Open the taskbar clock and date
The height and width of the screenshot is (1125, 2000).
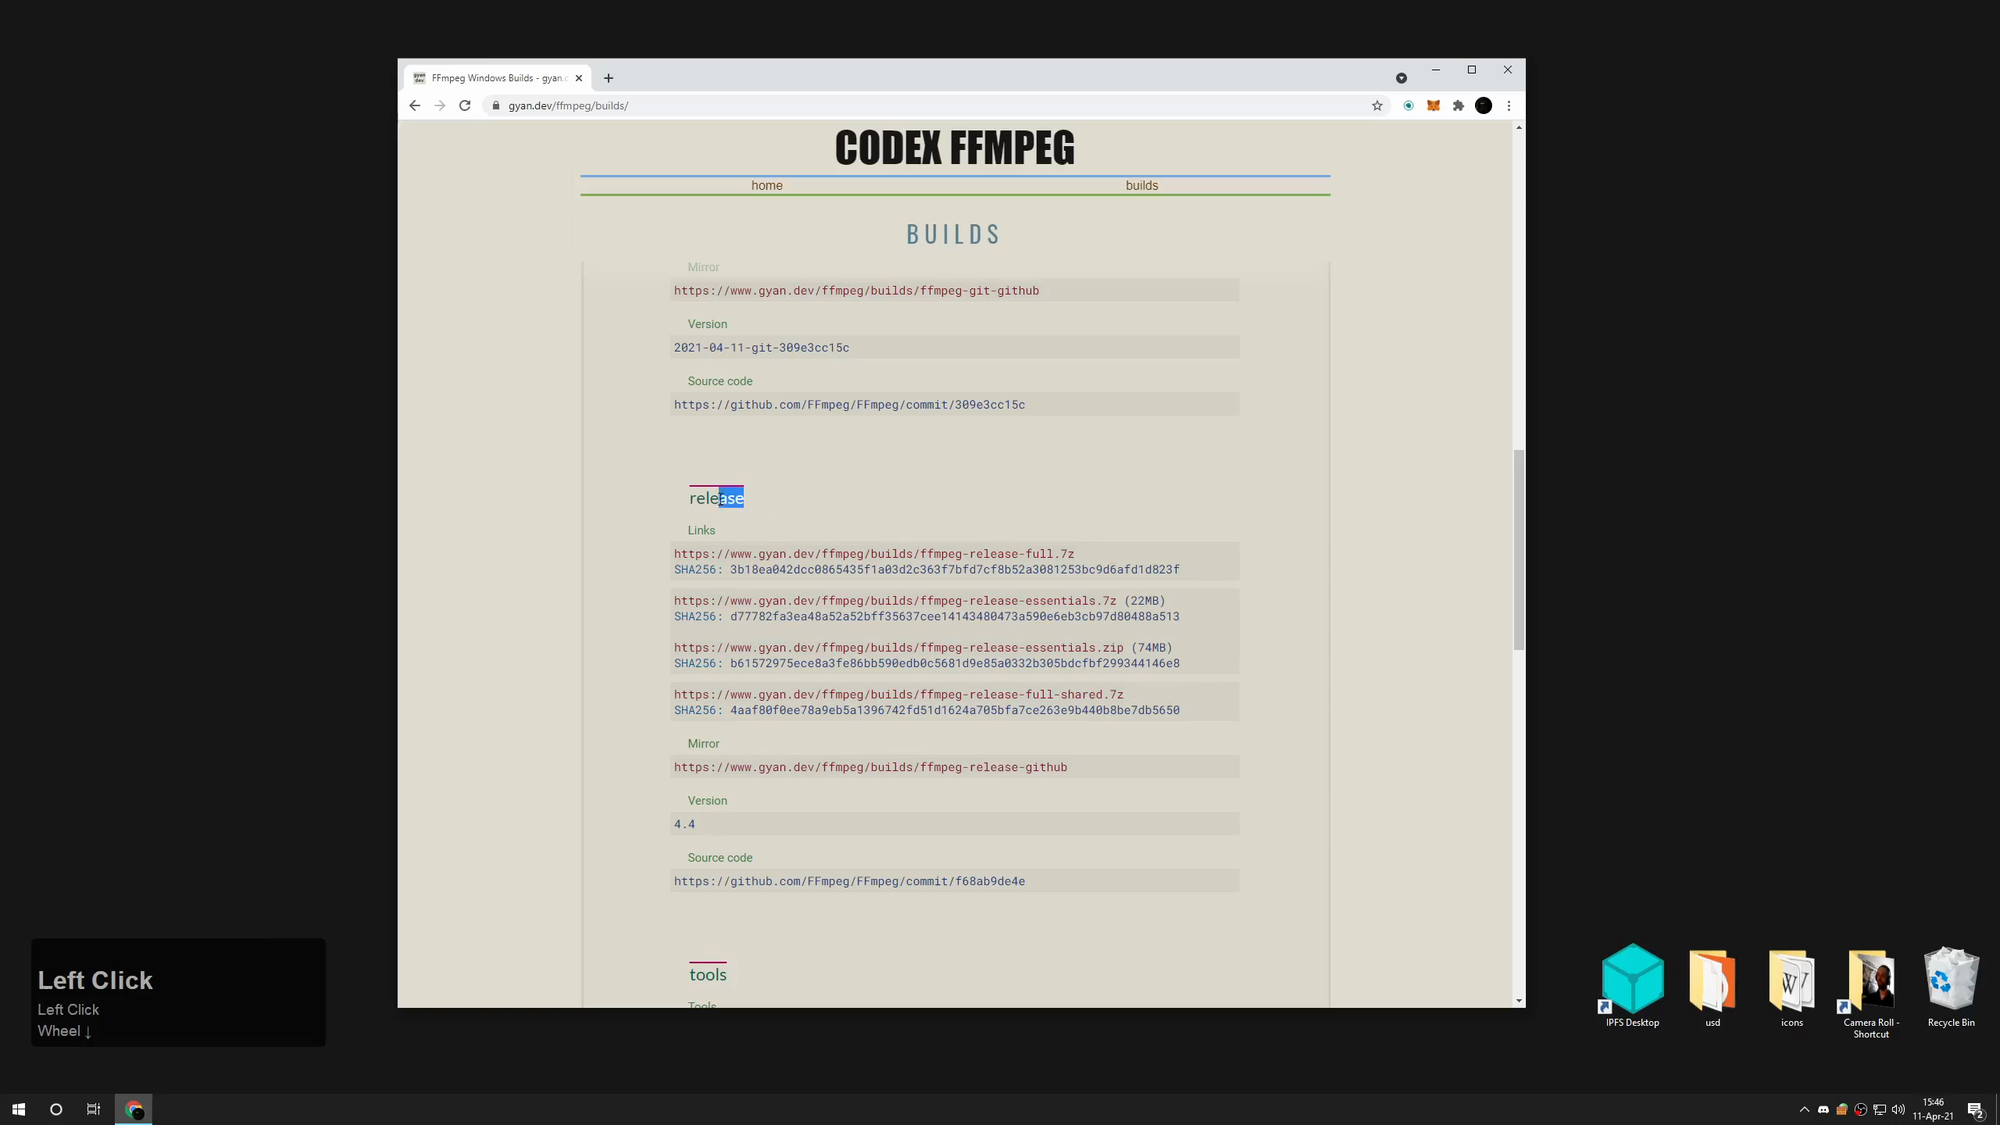click(1933, 1109)
